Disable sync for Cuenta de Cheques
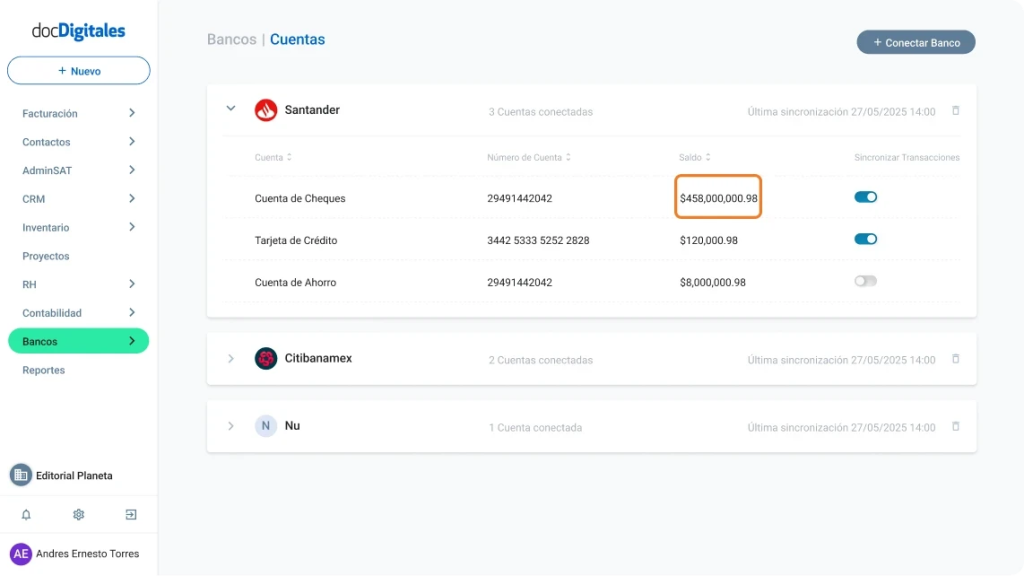Viewport: 1024px width, 576px height. pos(865,197)
